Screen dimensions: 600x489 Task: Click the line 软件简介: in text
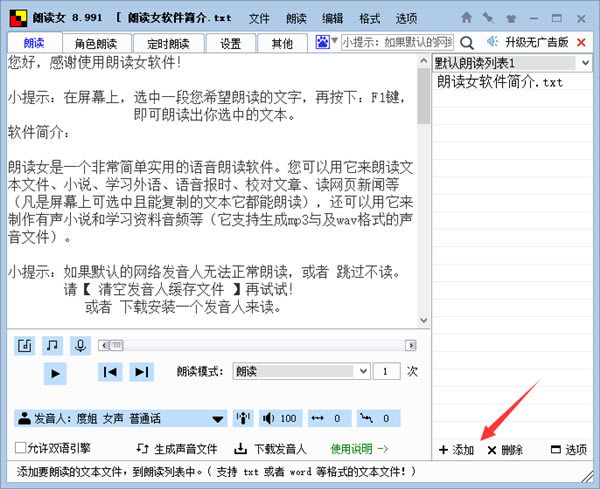(39, 132)
